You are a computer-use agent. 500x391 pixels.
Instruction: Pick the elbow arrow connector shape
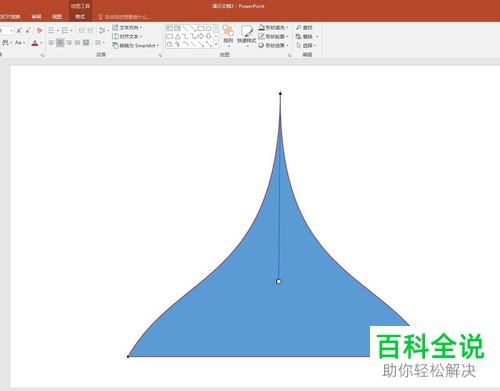click(x=193, y=36)
